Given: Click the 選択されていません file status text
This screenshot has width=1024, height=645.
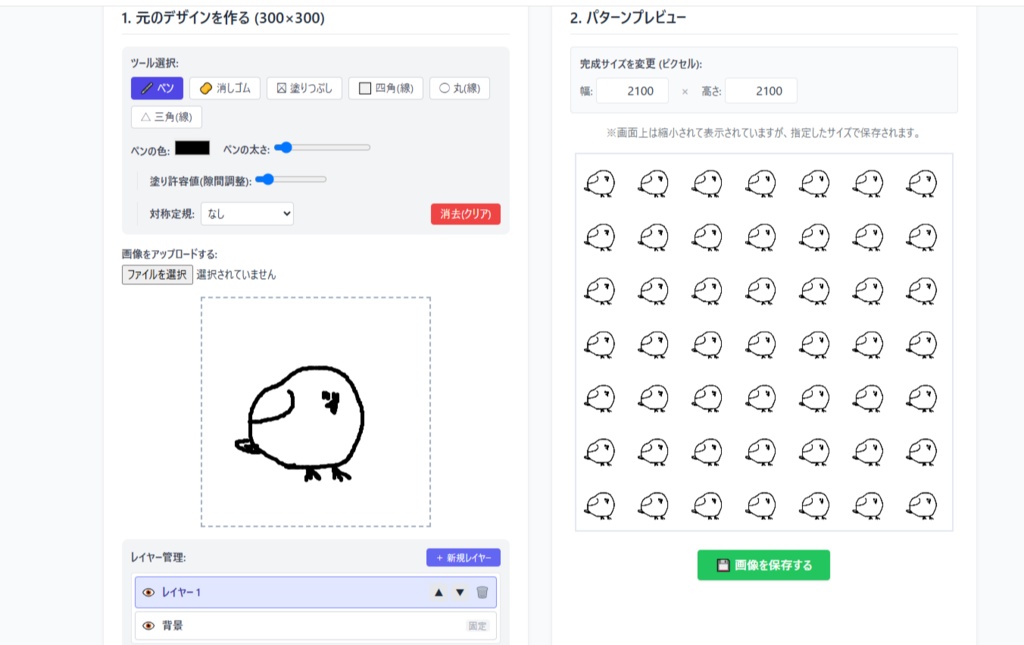Looking at the screenshot, I should coord(236,275).
